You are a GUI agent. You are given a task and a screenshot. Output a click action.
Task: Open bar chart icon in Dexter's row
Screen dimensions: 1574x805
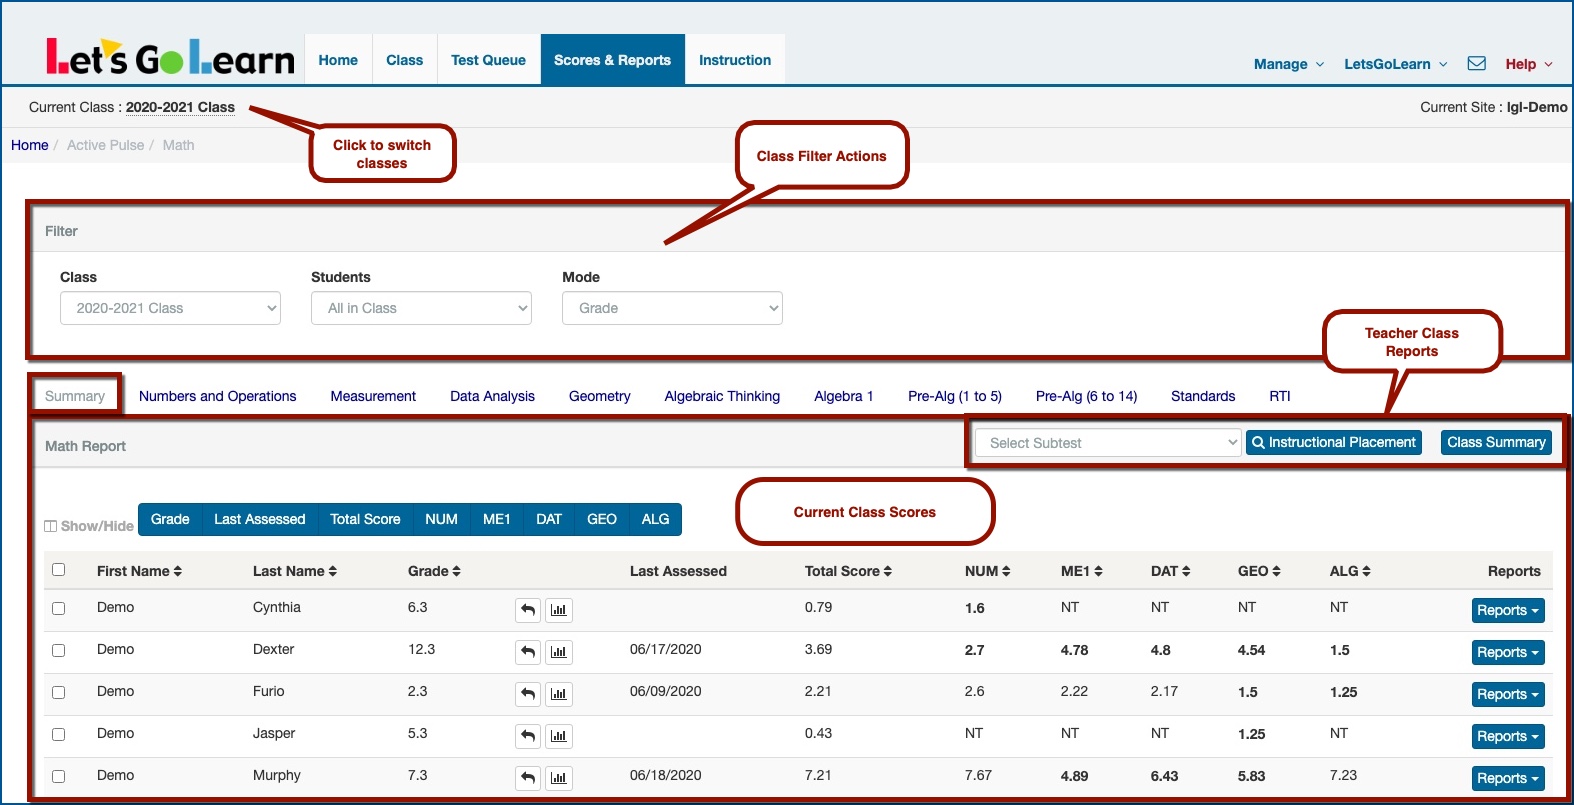click(x=559, y=652)
